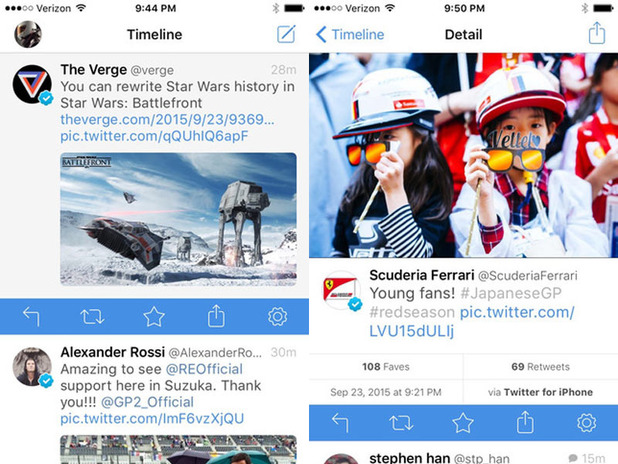
Task: Retweet The Verge tweet
Action: (x=92, y=317)
